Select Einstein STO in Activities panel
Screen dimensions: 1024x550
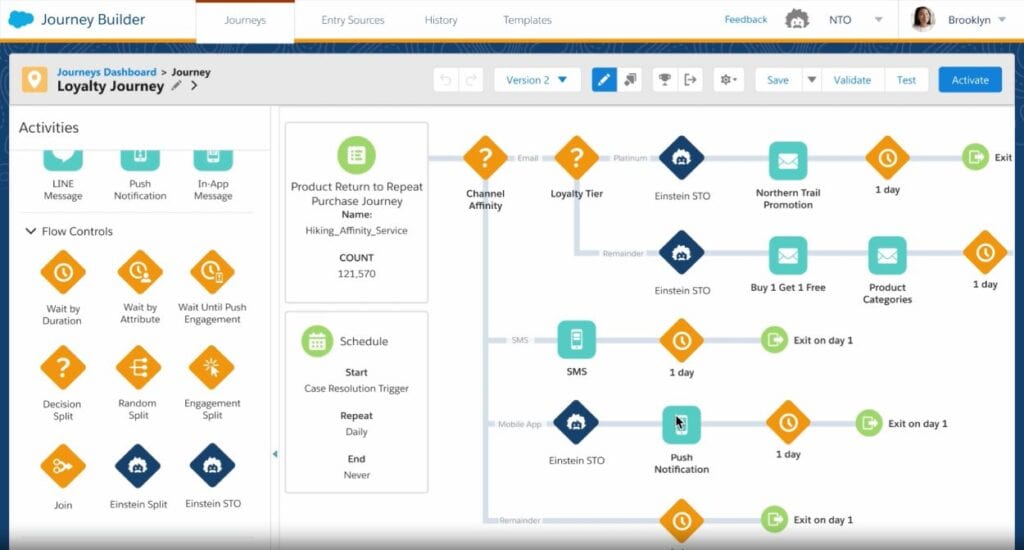212,466
